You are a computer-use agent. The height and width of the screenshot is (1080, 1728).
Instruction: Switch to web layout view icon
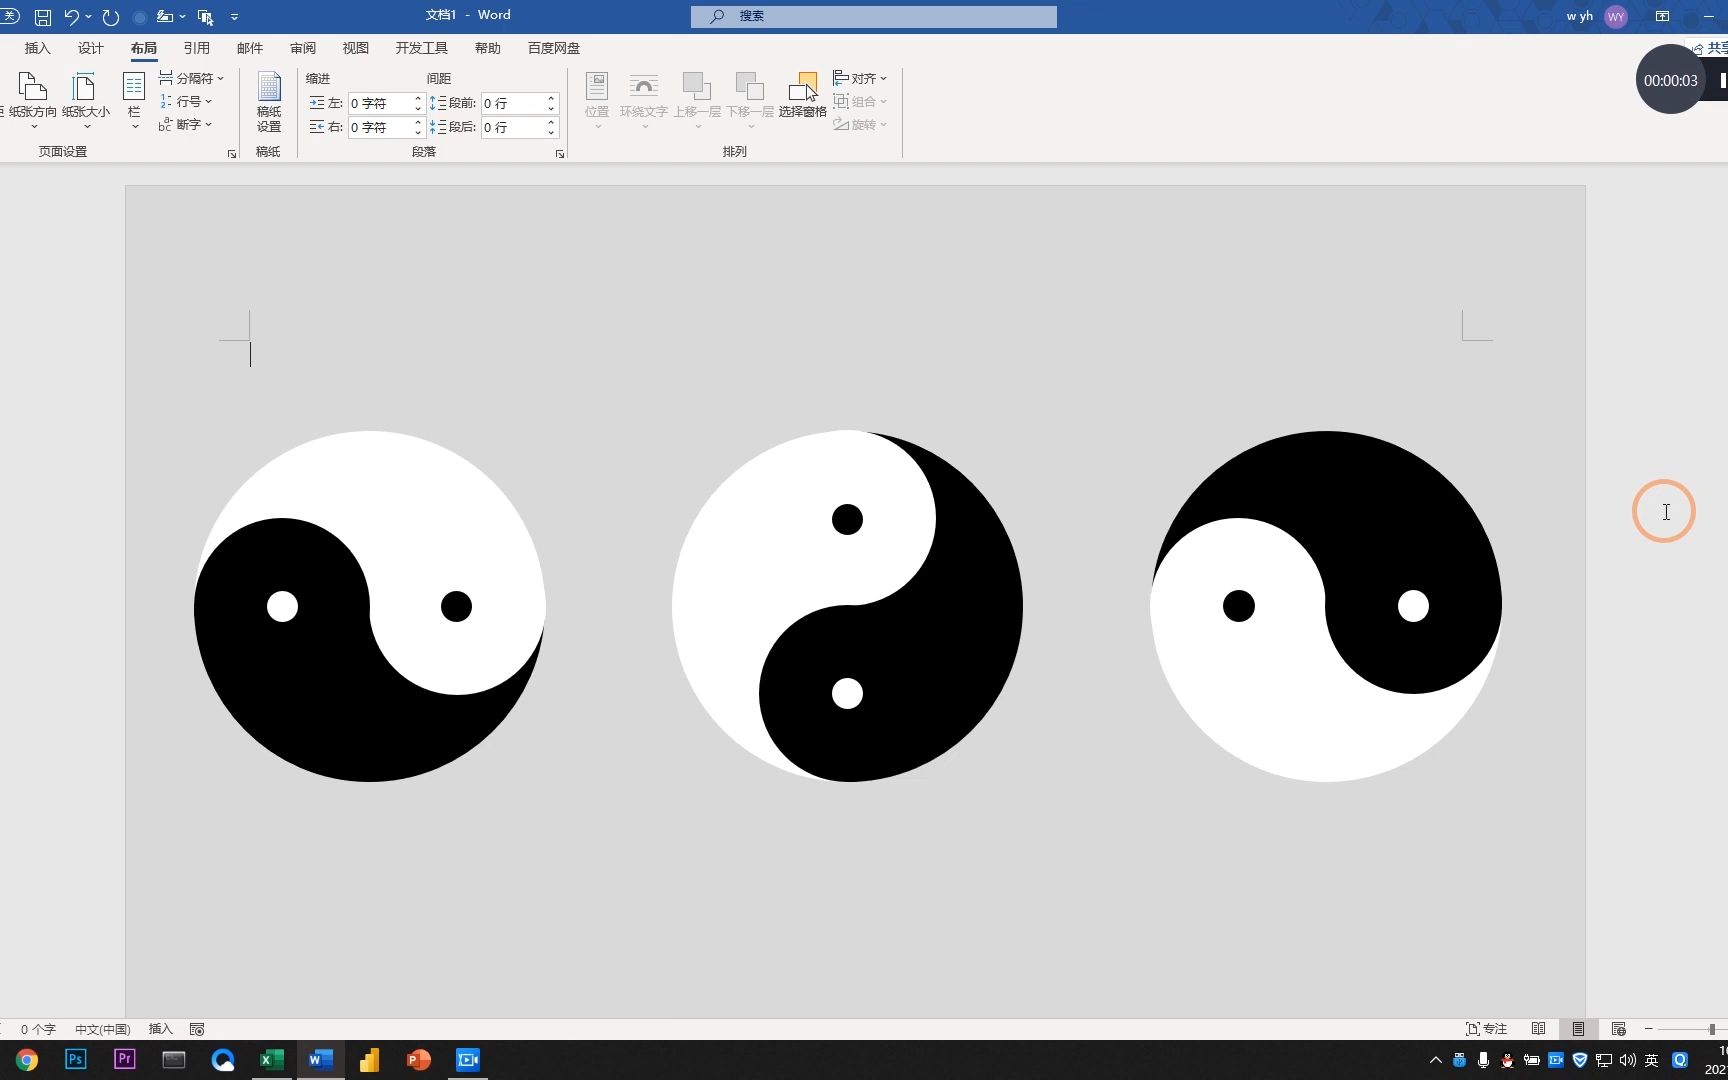(1618, 1029)
